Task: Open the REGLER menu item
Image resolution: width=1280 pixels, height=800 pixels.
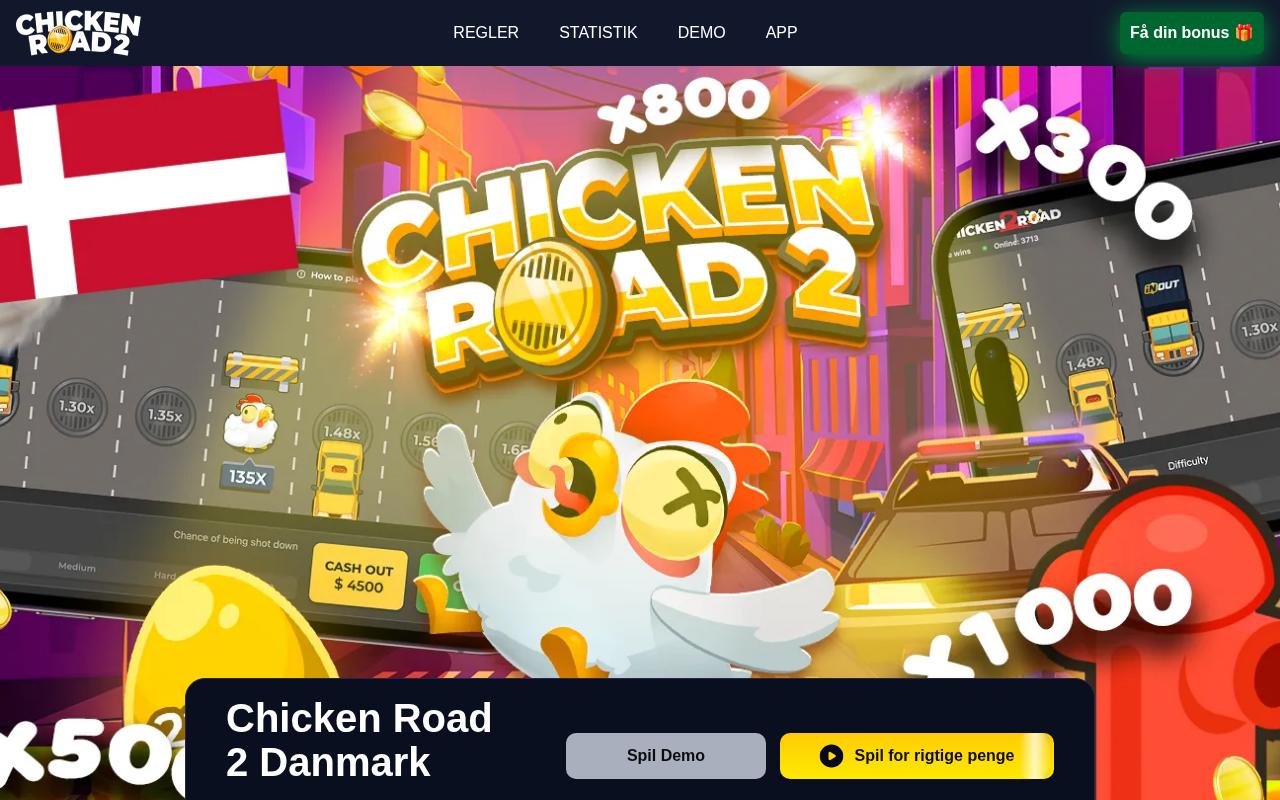Action: [x=486, y=32]
